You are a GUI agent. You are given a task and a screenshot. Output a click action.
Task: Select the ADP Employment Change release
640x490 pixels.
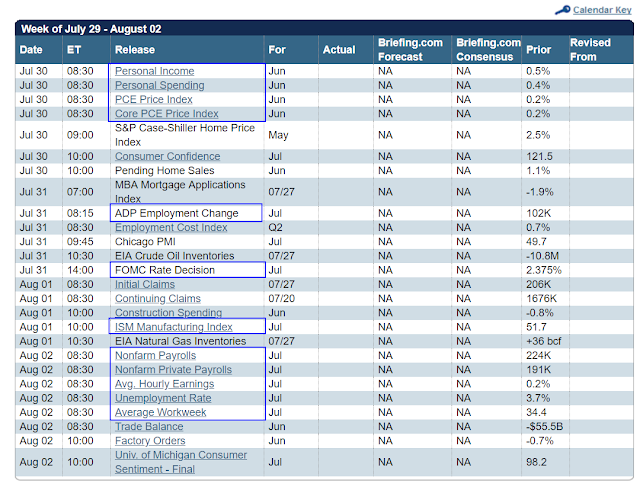click(176, 213)
